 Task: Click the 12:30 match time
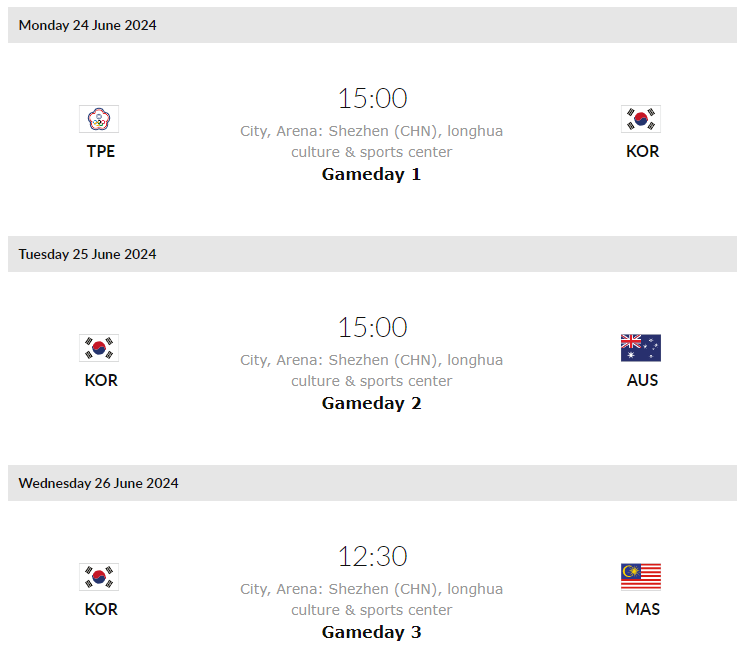pyautogui.click(x=372, y=557)
